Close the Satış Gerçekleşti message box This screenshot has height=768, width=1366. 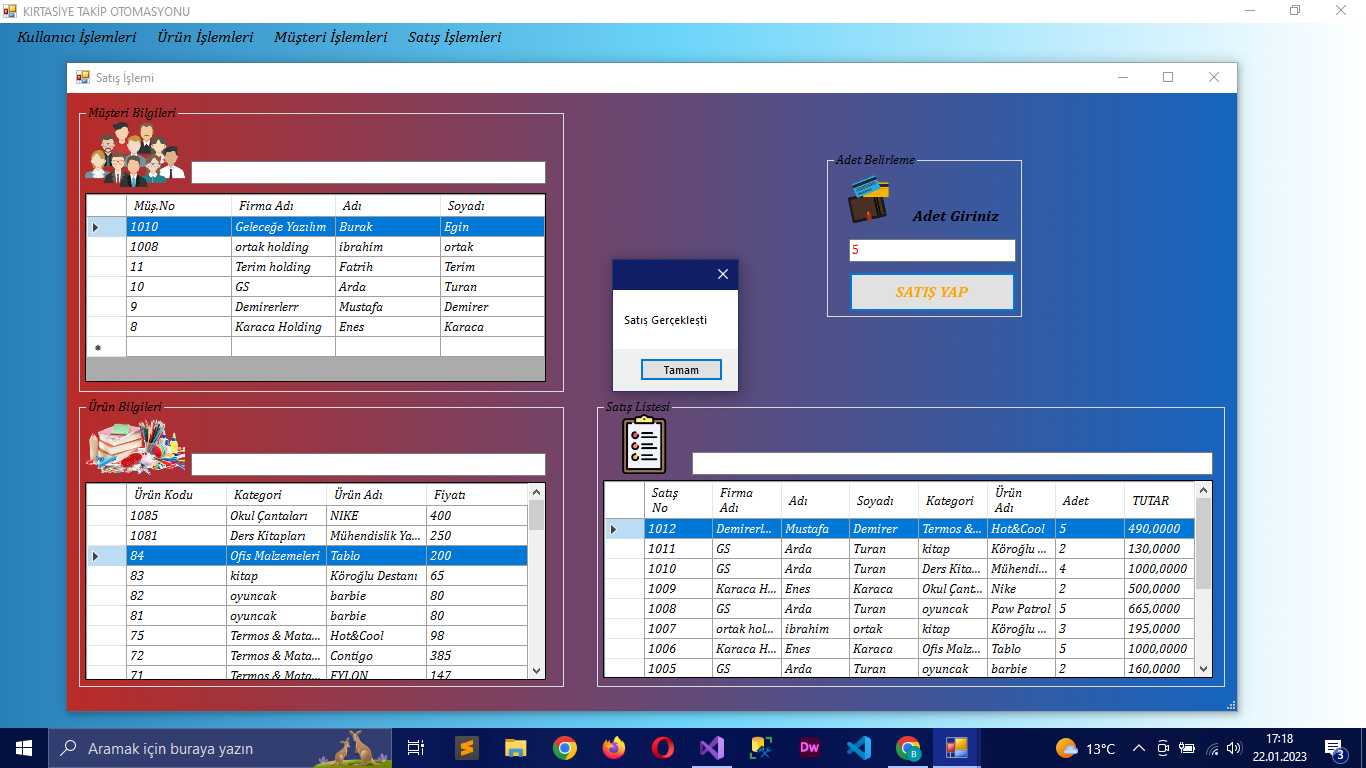(723, 274)
